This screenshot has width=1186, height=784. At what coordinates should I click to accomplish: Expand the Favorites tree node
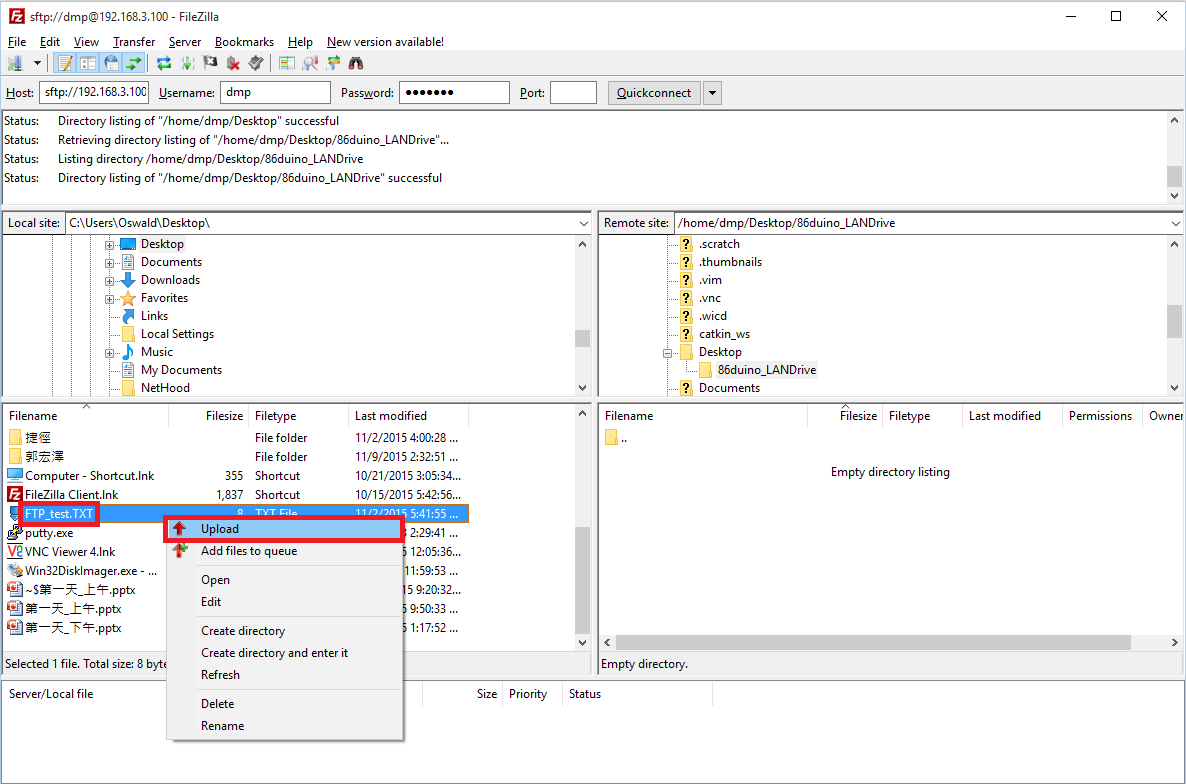(109, 299)
